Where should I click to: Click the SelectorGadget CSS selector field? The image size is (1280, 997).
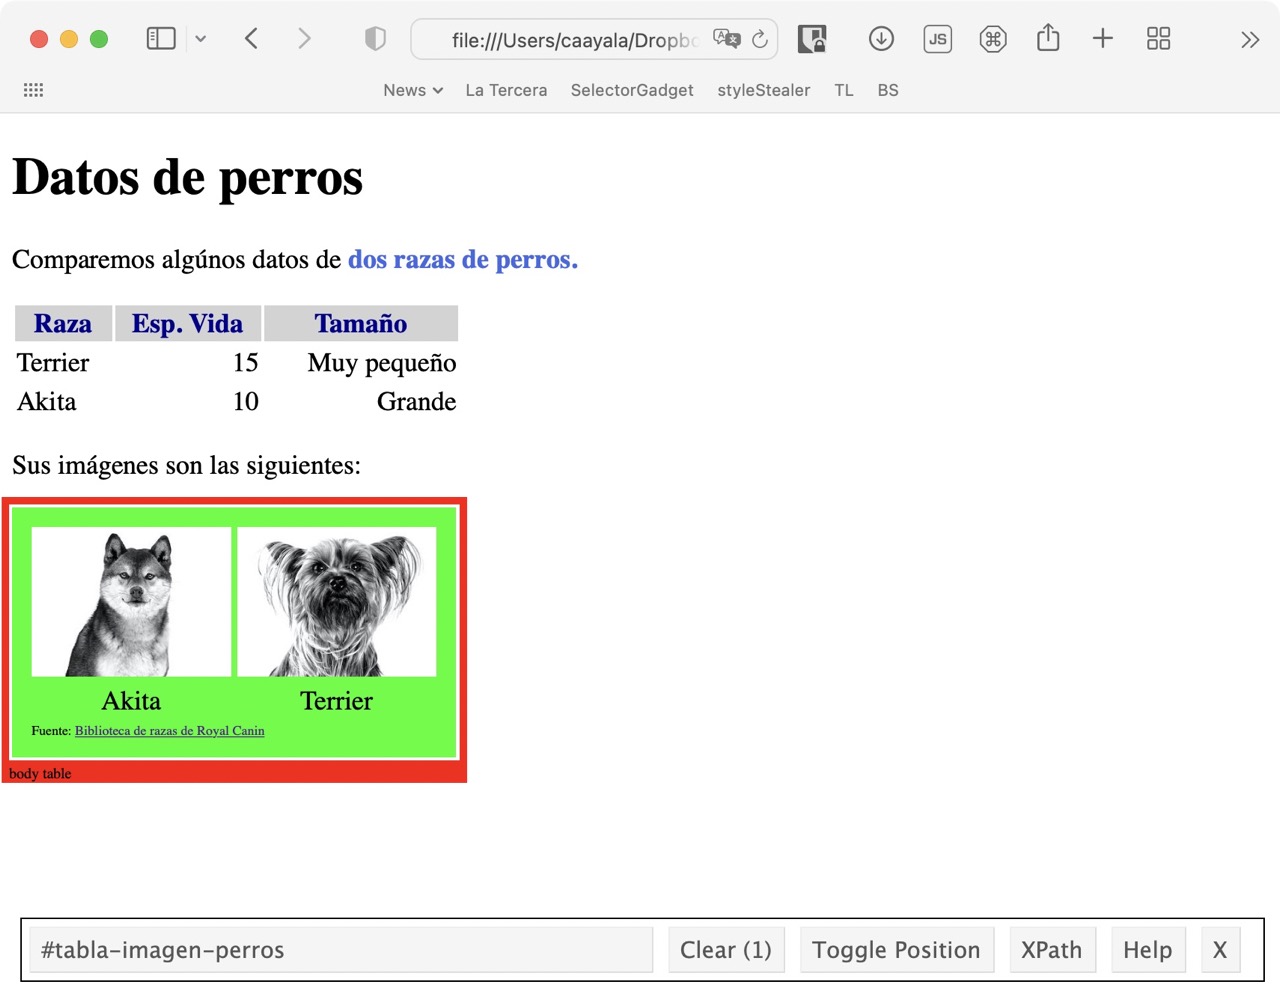click(x=341, y=950)
